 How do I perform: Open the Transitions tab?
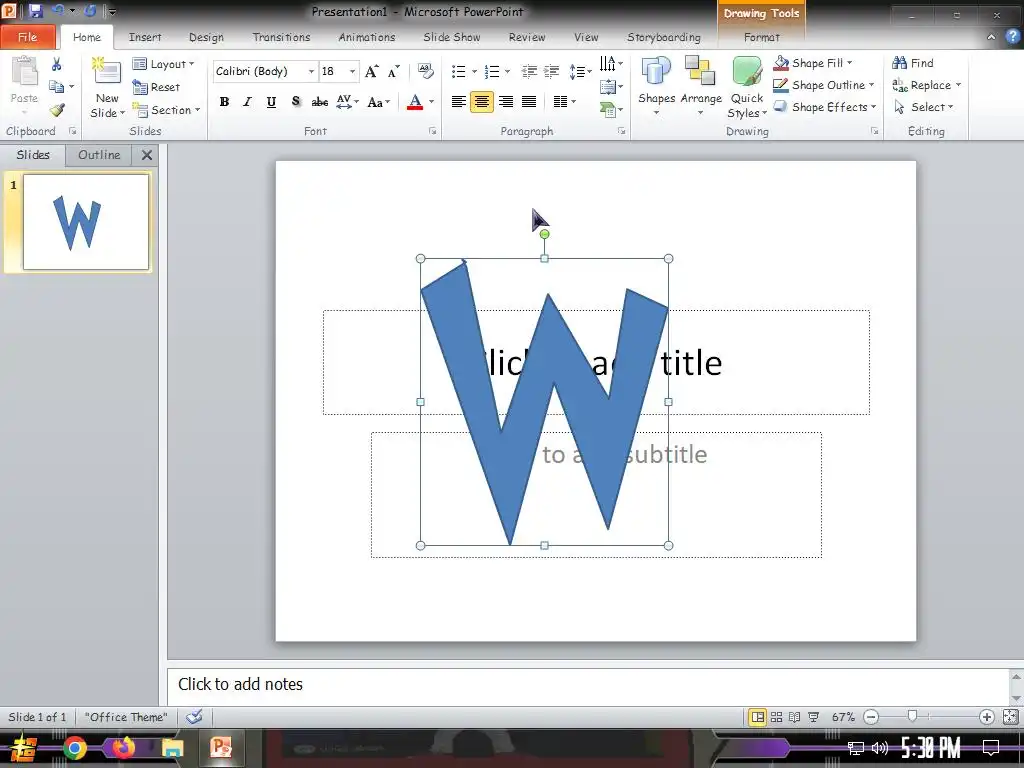[x=281, y=37]
